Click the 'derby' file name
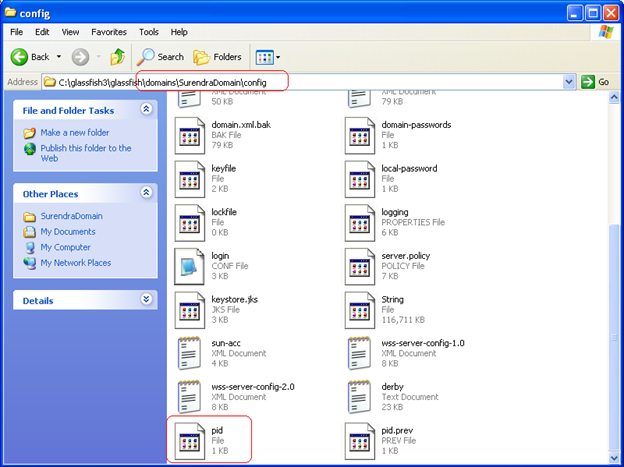This screenshot has width=624, height=467. tap(392, 387)
